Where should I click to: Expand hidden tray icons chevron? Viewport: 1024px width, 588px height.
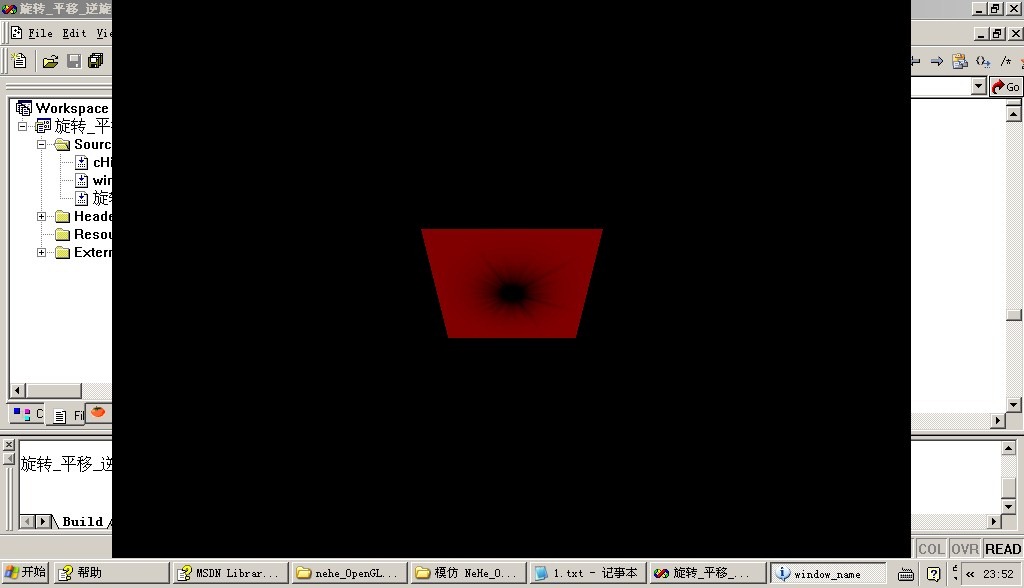tap(970, 574)
